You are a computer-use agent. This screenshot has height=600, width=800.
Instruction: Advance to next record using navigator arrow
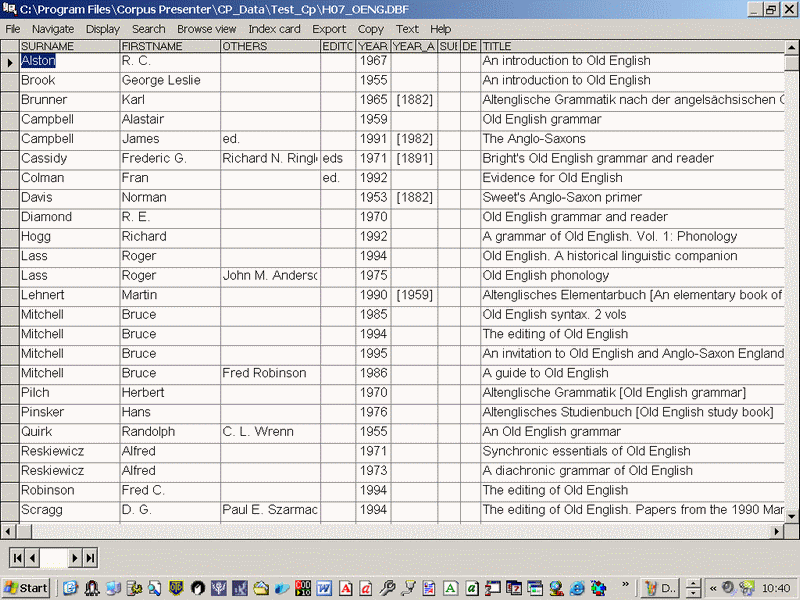click(x=76, y=558)
